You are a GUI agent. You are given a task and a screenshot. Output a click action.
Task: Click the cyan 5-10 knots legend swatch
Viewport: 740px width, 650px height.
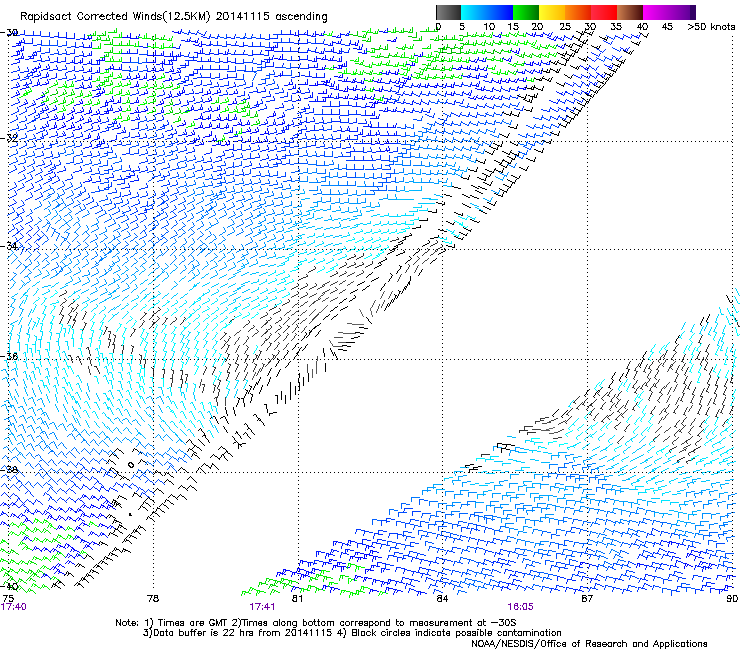(x=474, y=12)
